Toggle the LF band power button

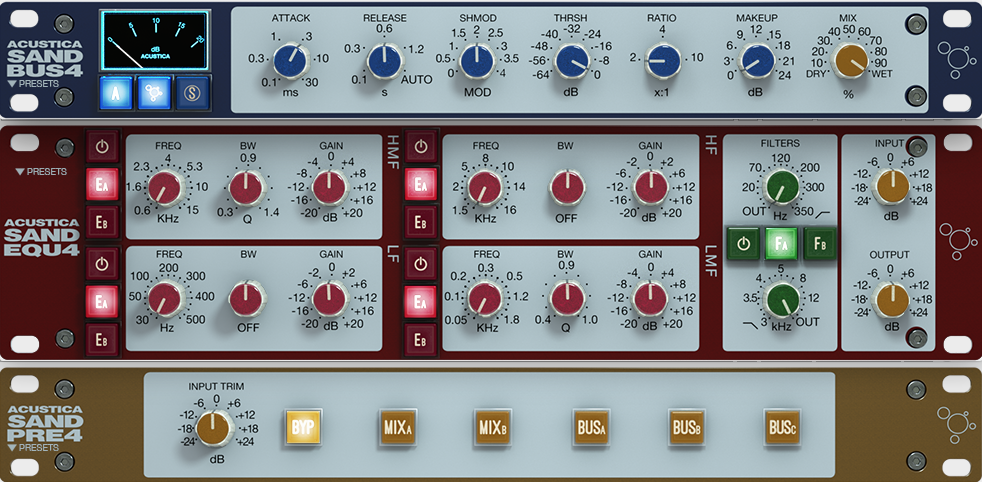click(102, 264)
